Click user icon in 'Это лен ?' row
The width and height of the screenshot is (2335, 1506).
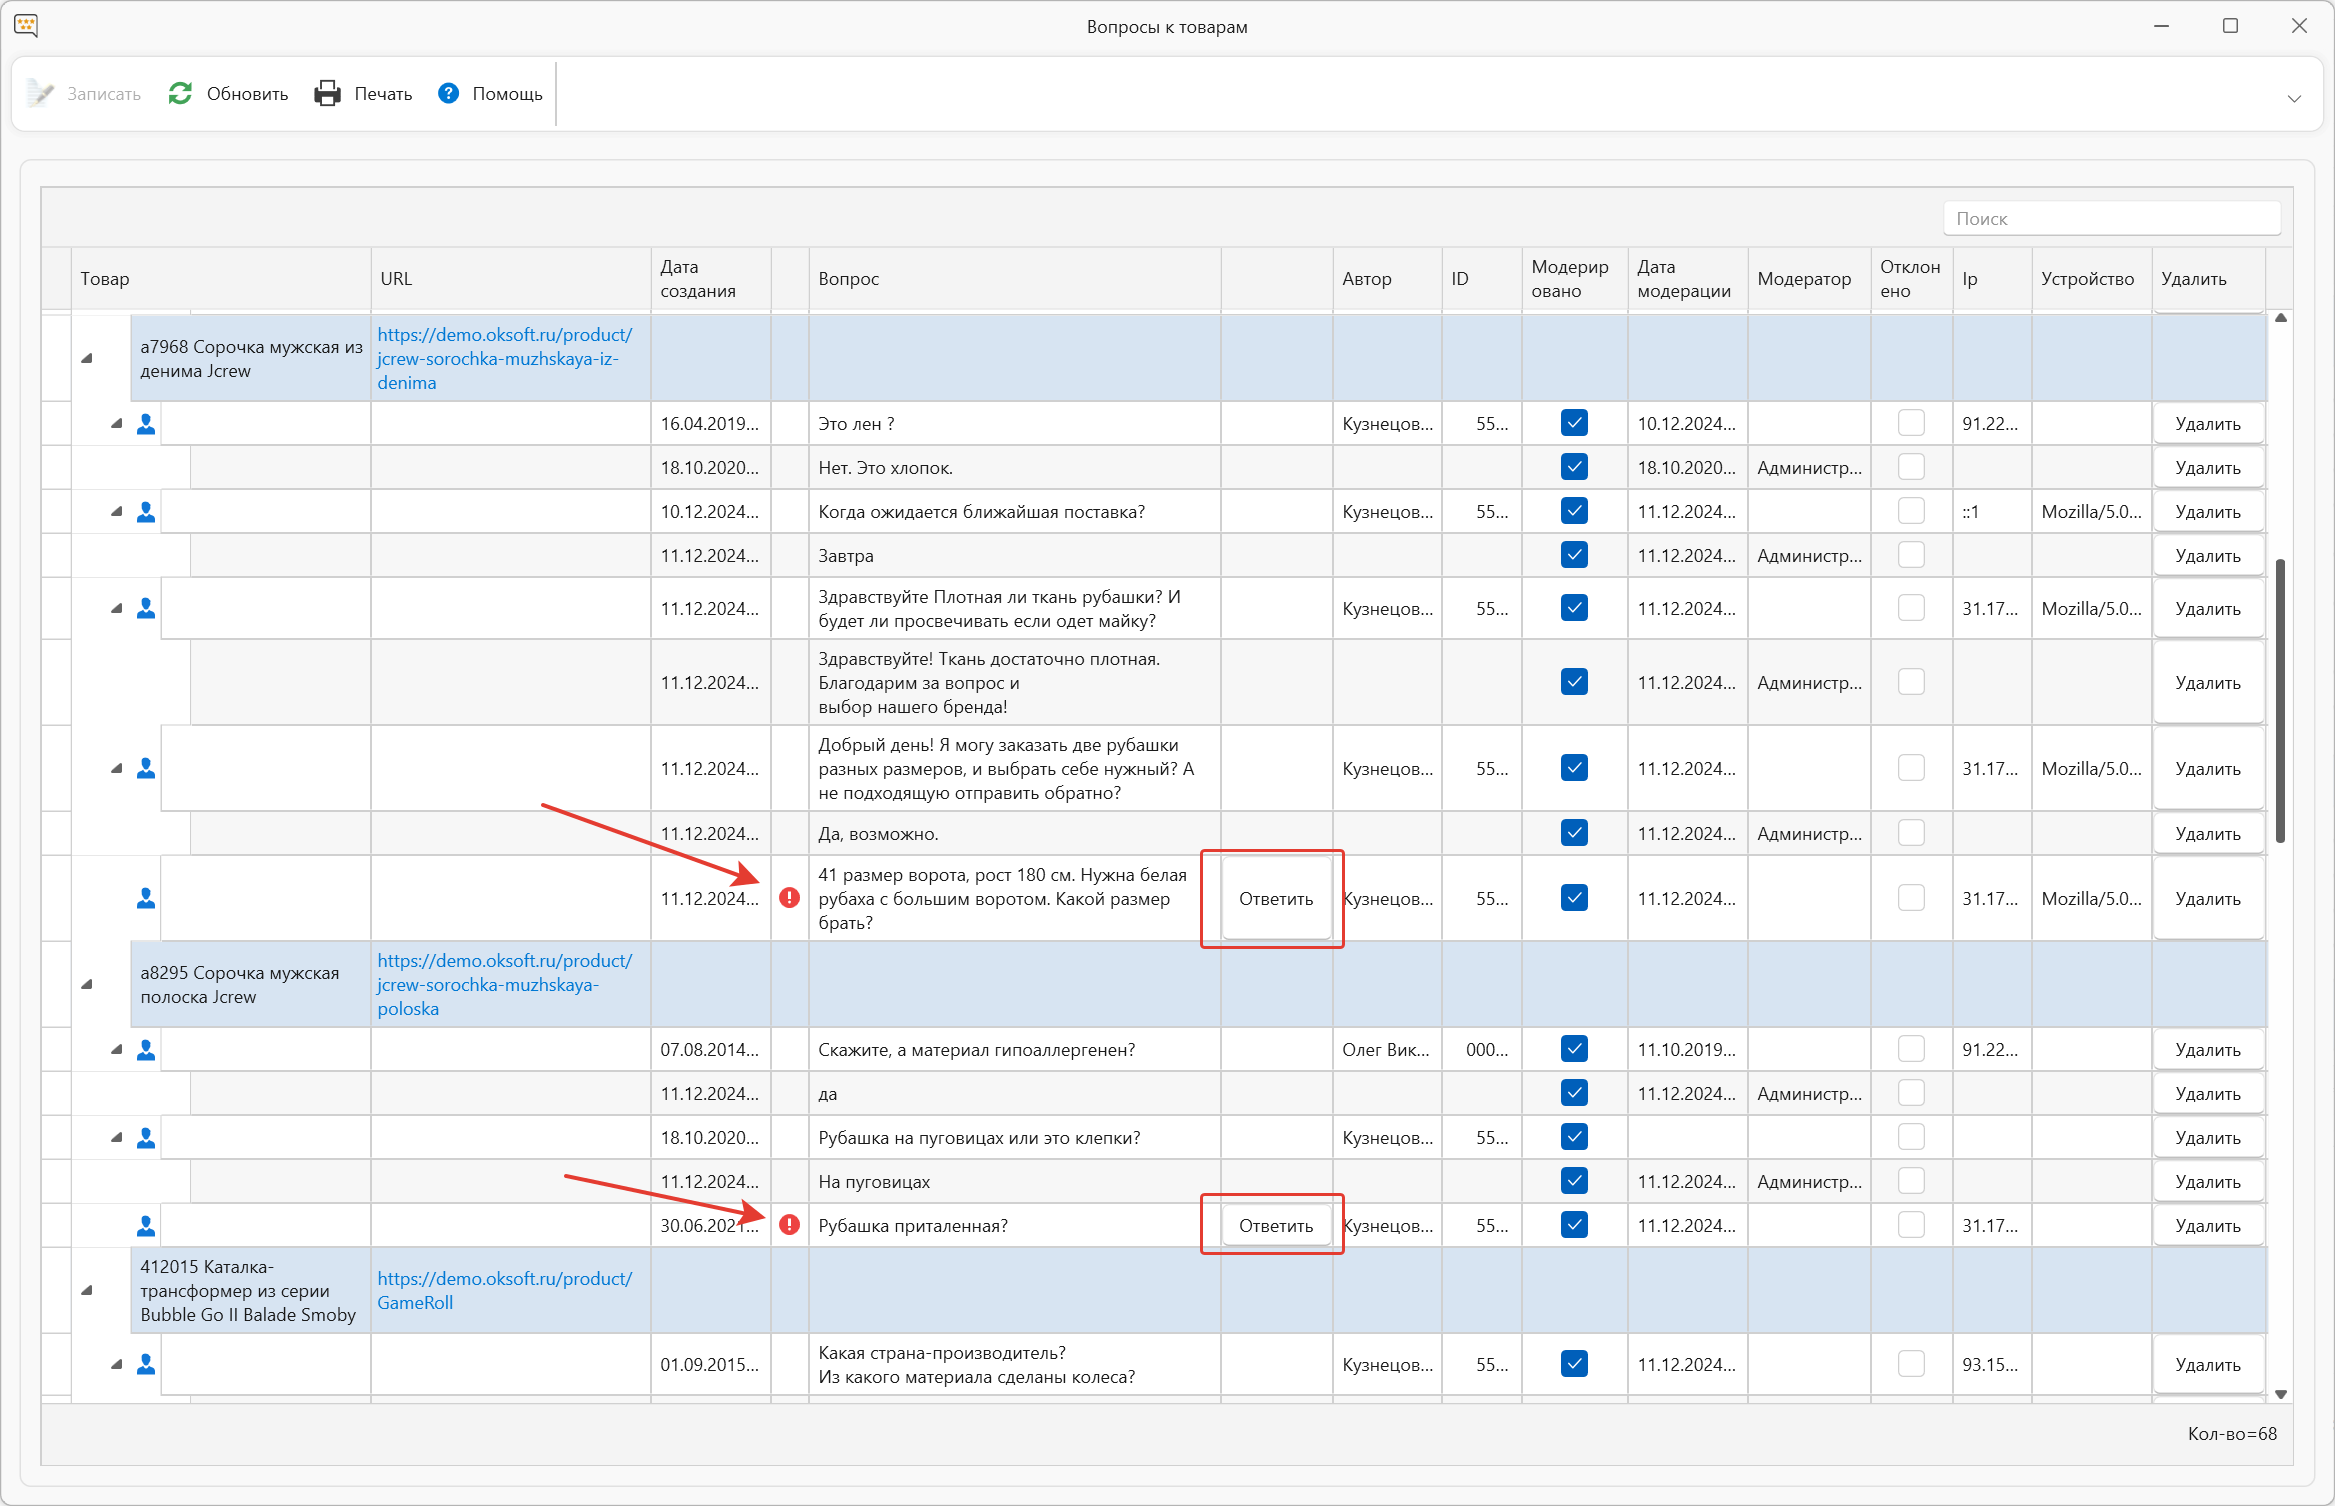tap(146, 424)
